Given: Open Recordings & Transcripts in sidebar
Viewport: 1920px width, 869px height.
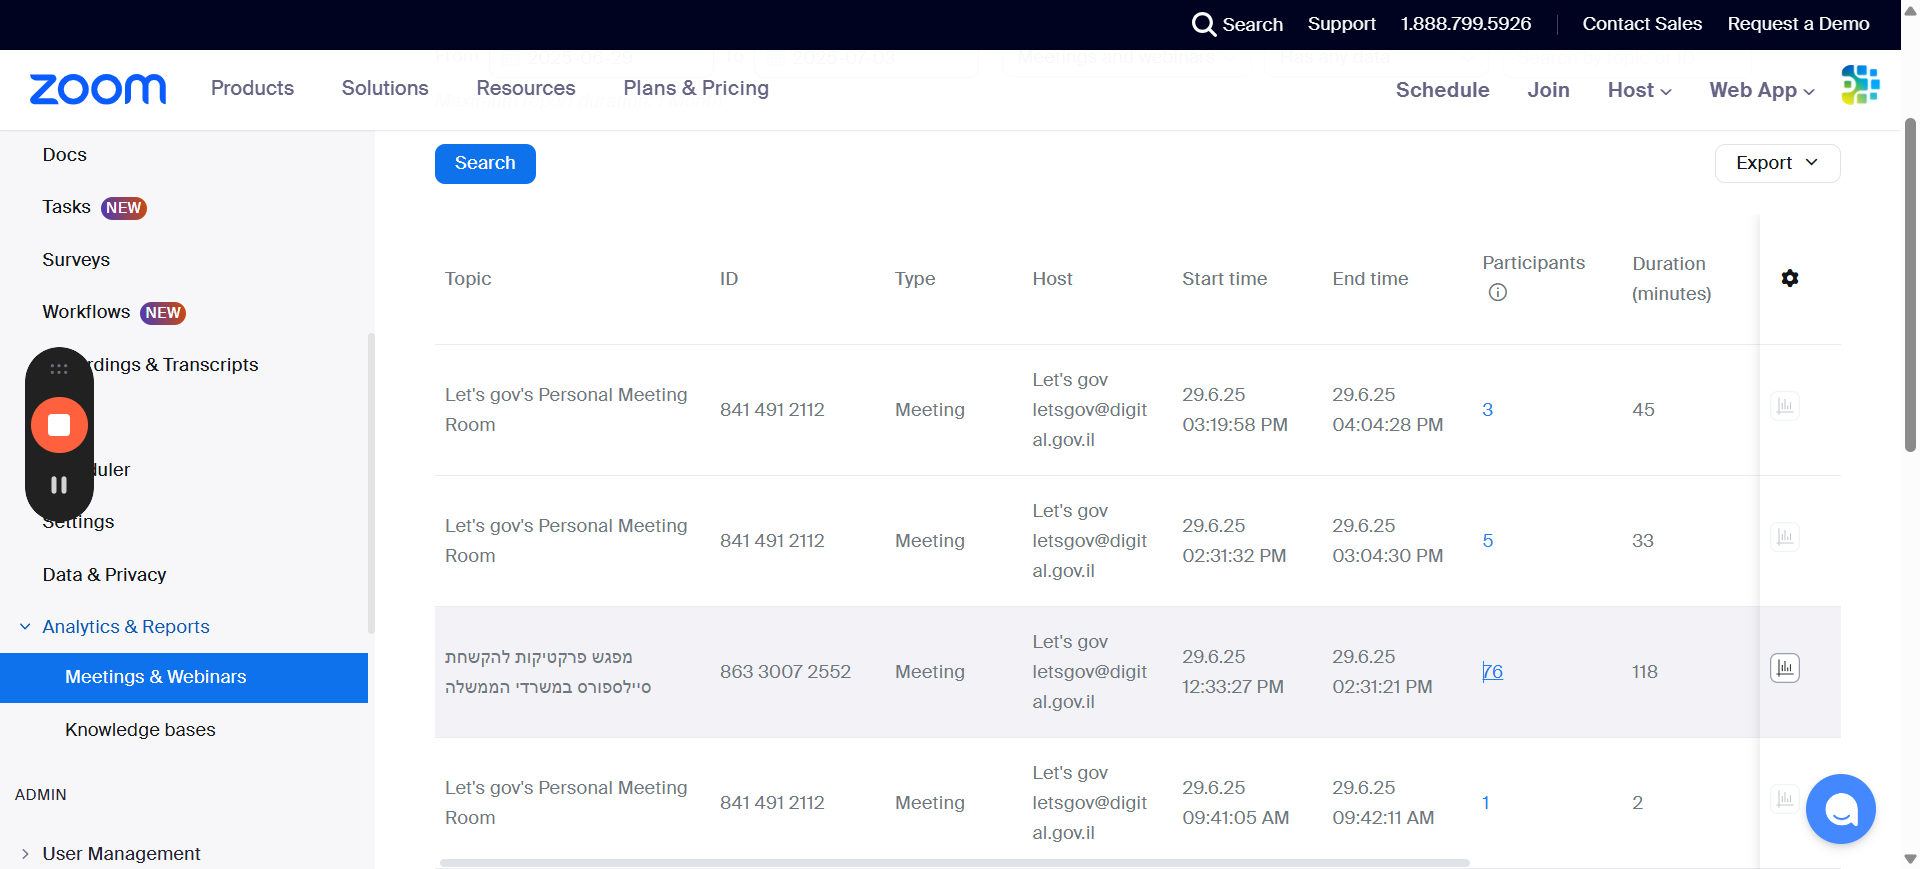Looking at the screenshot, I should [x=174, y=365].
